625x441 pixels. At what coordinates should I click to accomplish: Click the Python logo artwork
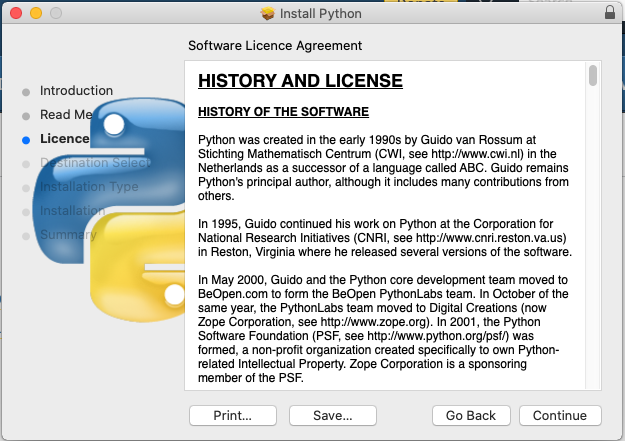point(108,210)
